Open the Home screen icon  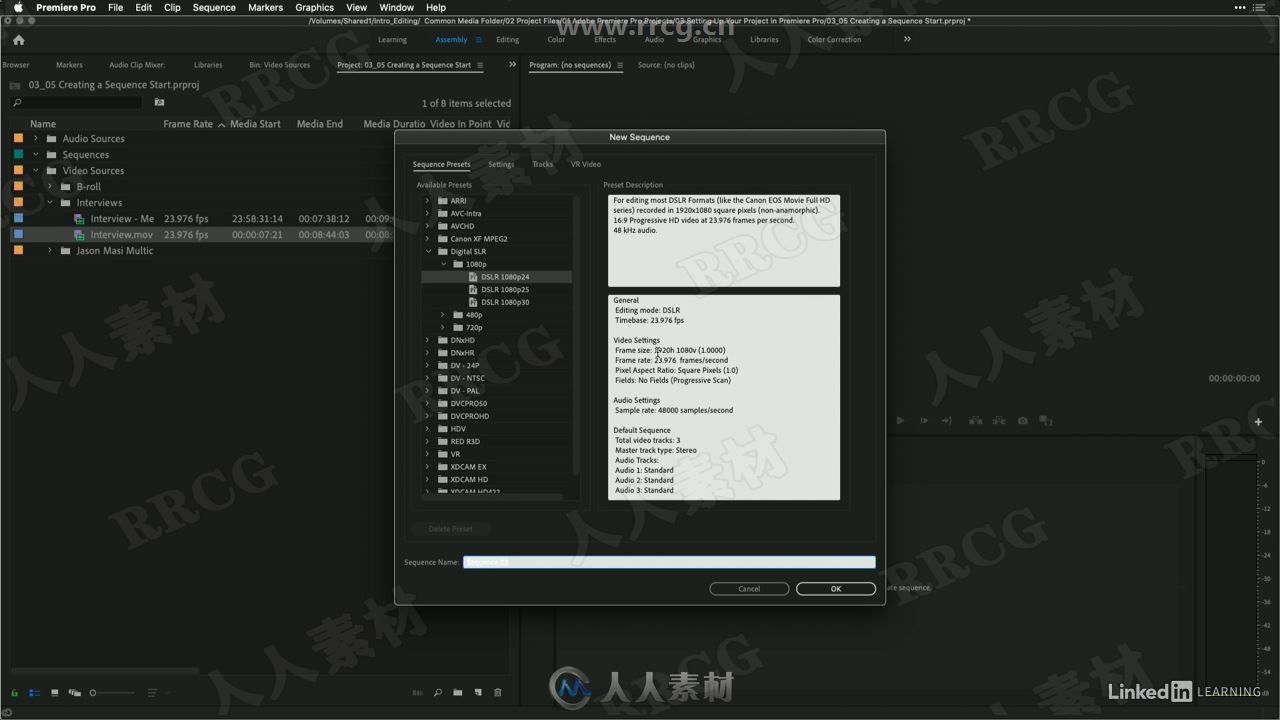[18, 40]
